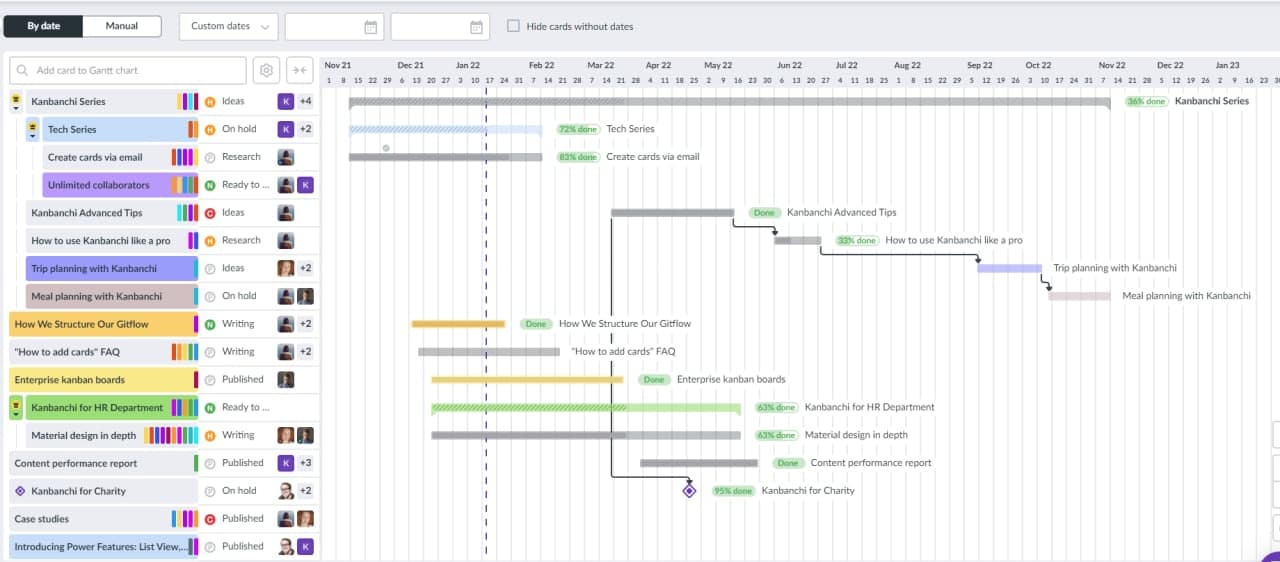Image resolution: width=1280 pixels, height=562 pixels.
Task: Click Kanbanchi for HR Department green status icon
Action: (x=210, y=408)
